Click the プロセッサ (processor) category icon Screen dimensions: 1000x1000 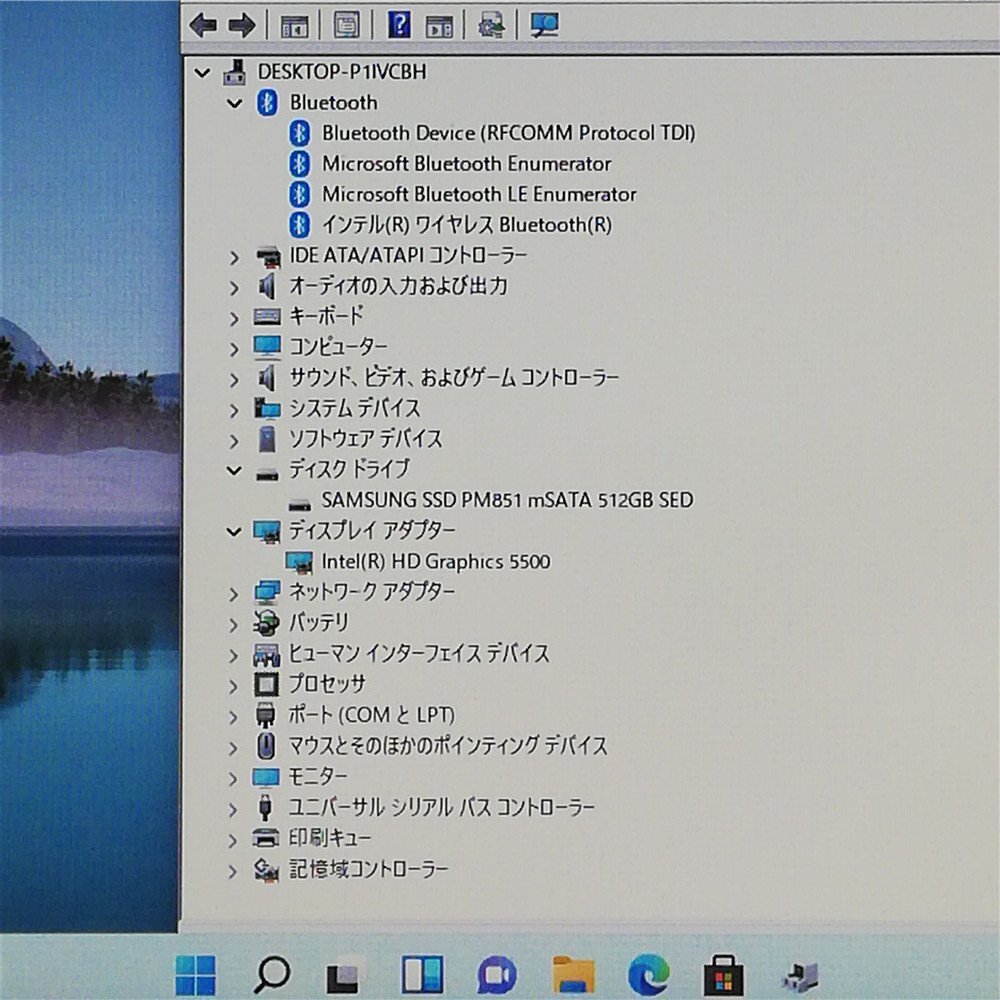coord(266,684)
